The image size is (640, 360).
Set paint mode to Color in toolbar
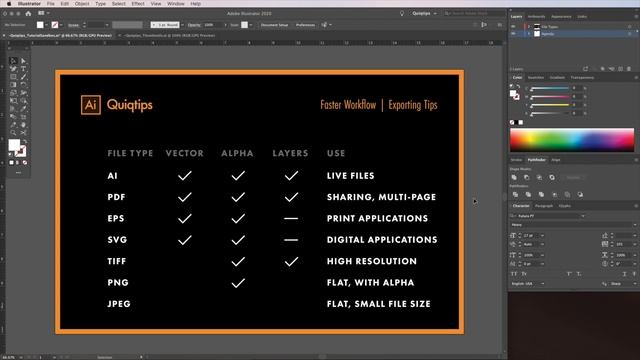click(11, 162)
